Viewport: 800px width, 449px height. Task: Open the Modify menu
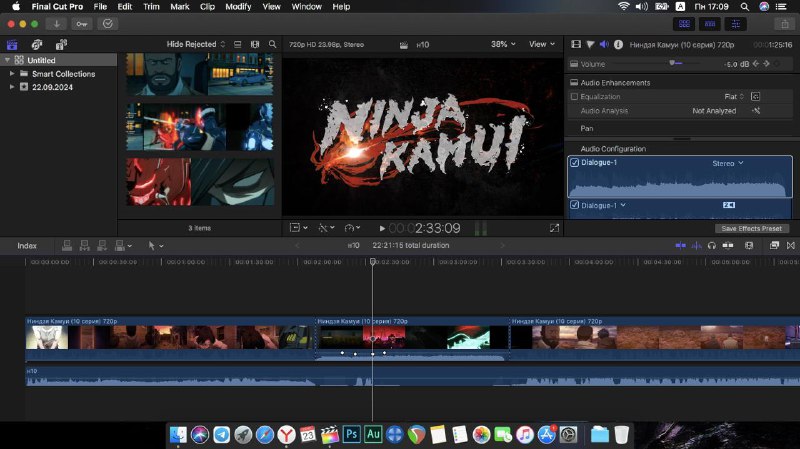[x=238, y=7]
